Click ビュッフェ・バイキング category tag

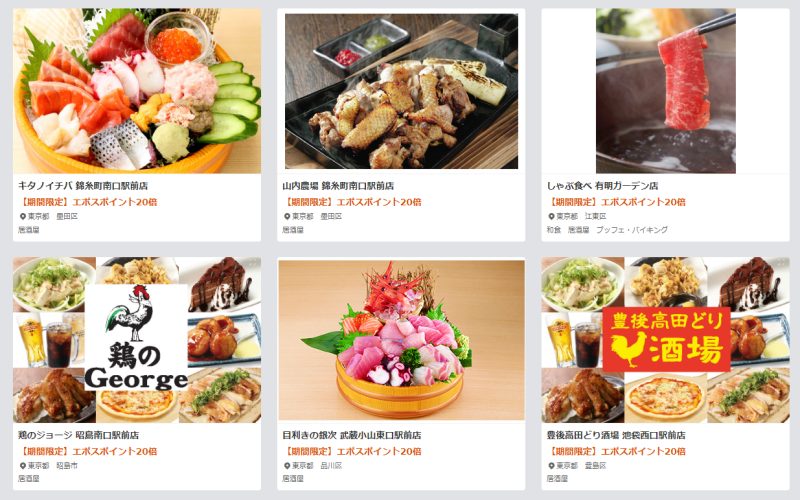coord(632,230)
